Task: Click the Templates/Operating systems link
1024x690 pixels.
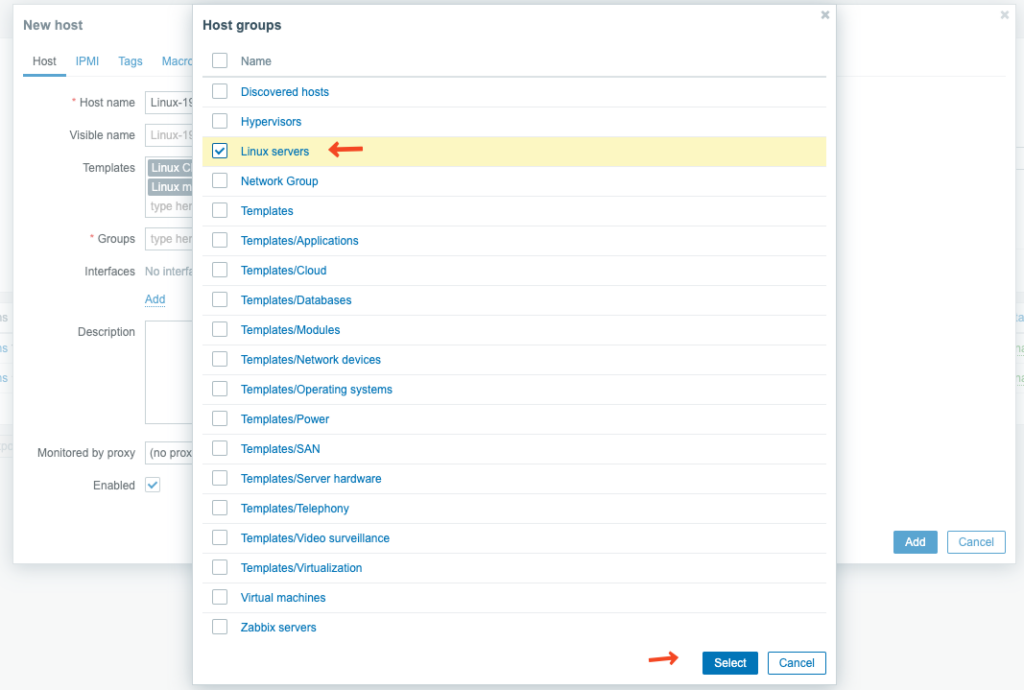Action: pyautogui.click(x=316, y=389)
